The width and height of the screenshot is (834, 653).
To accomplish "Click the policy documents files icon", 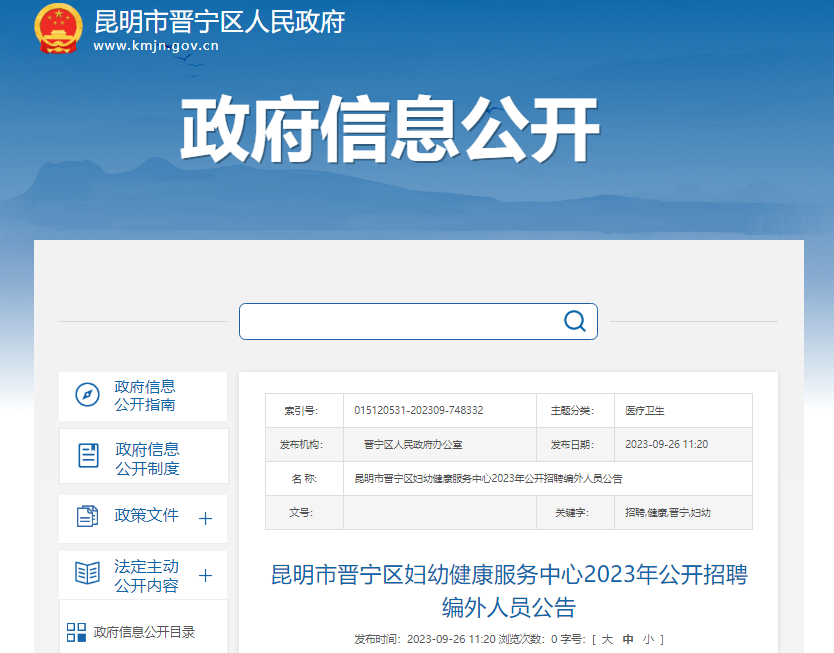I will click(x=88, y=516).
